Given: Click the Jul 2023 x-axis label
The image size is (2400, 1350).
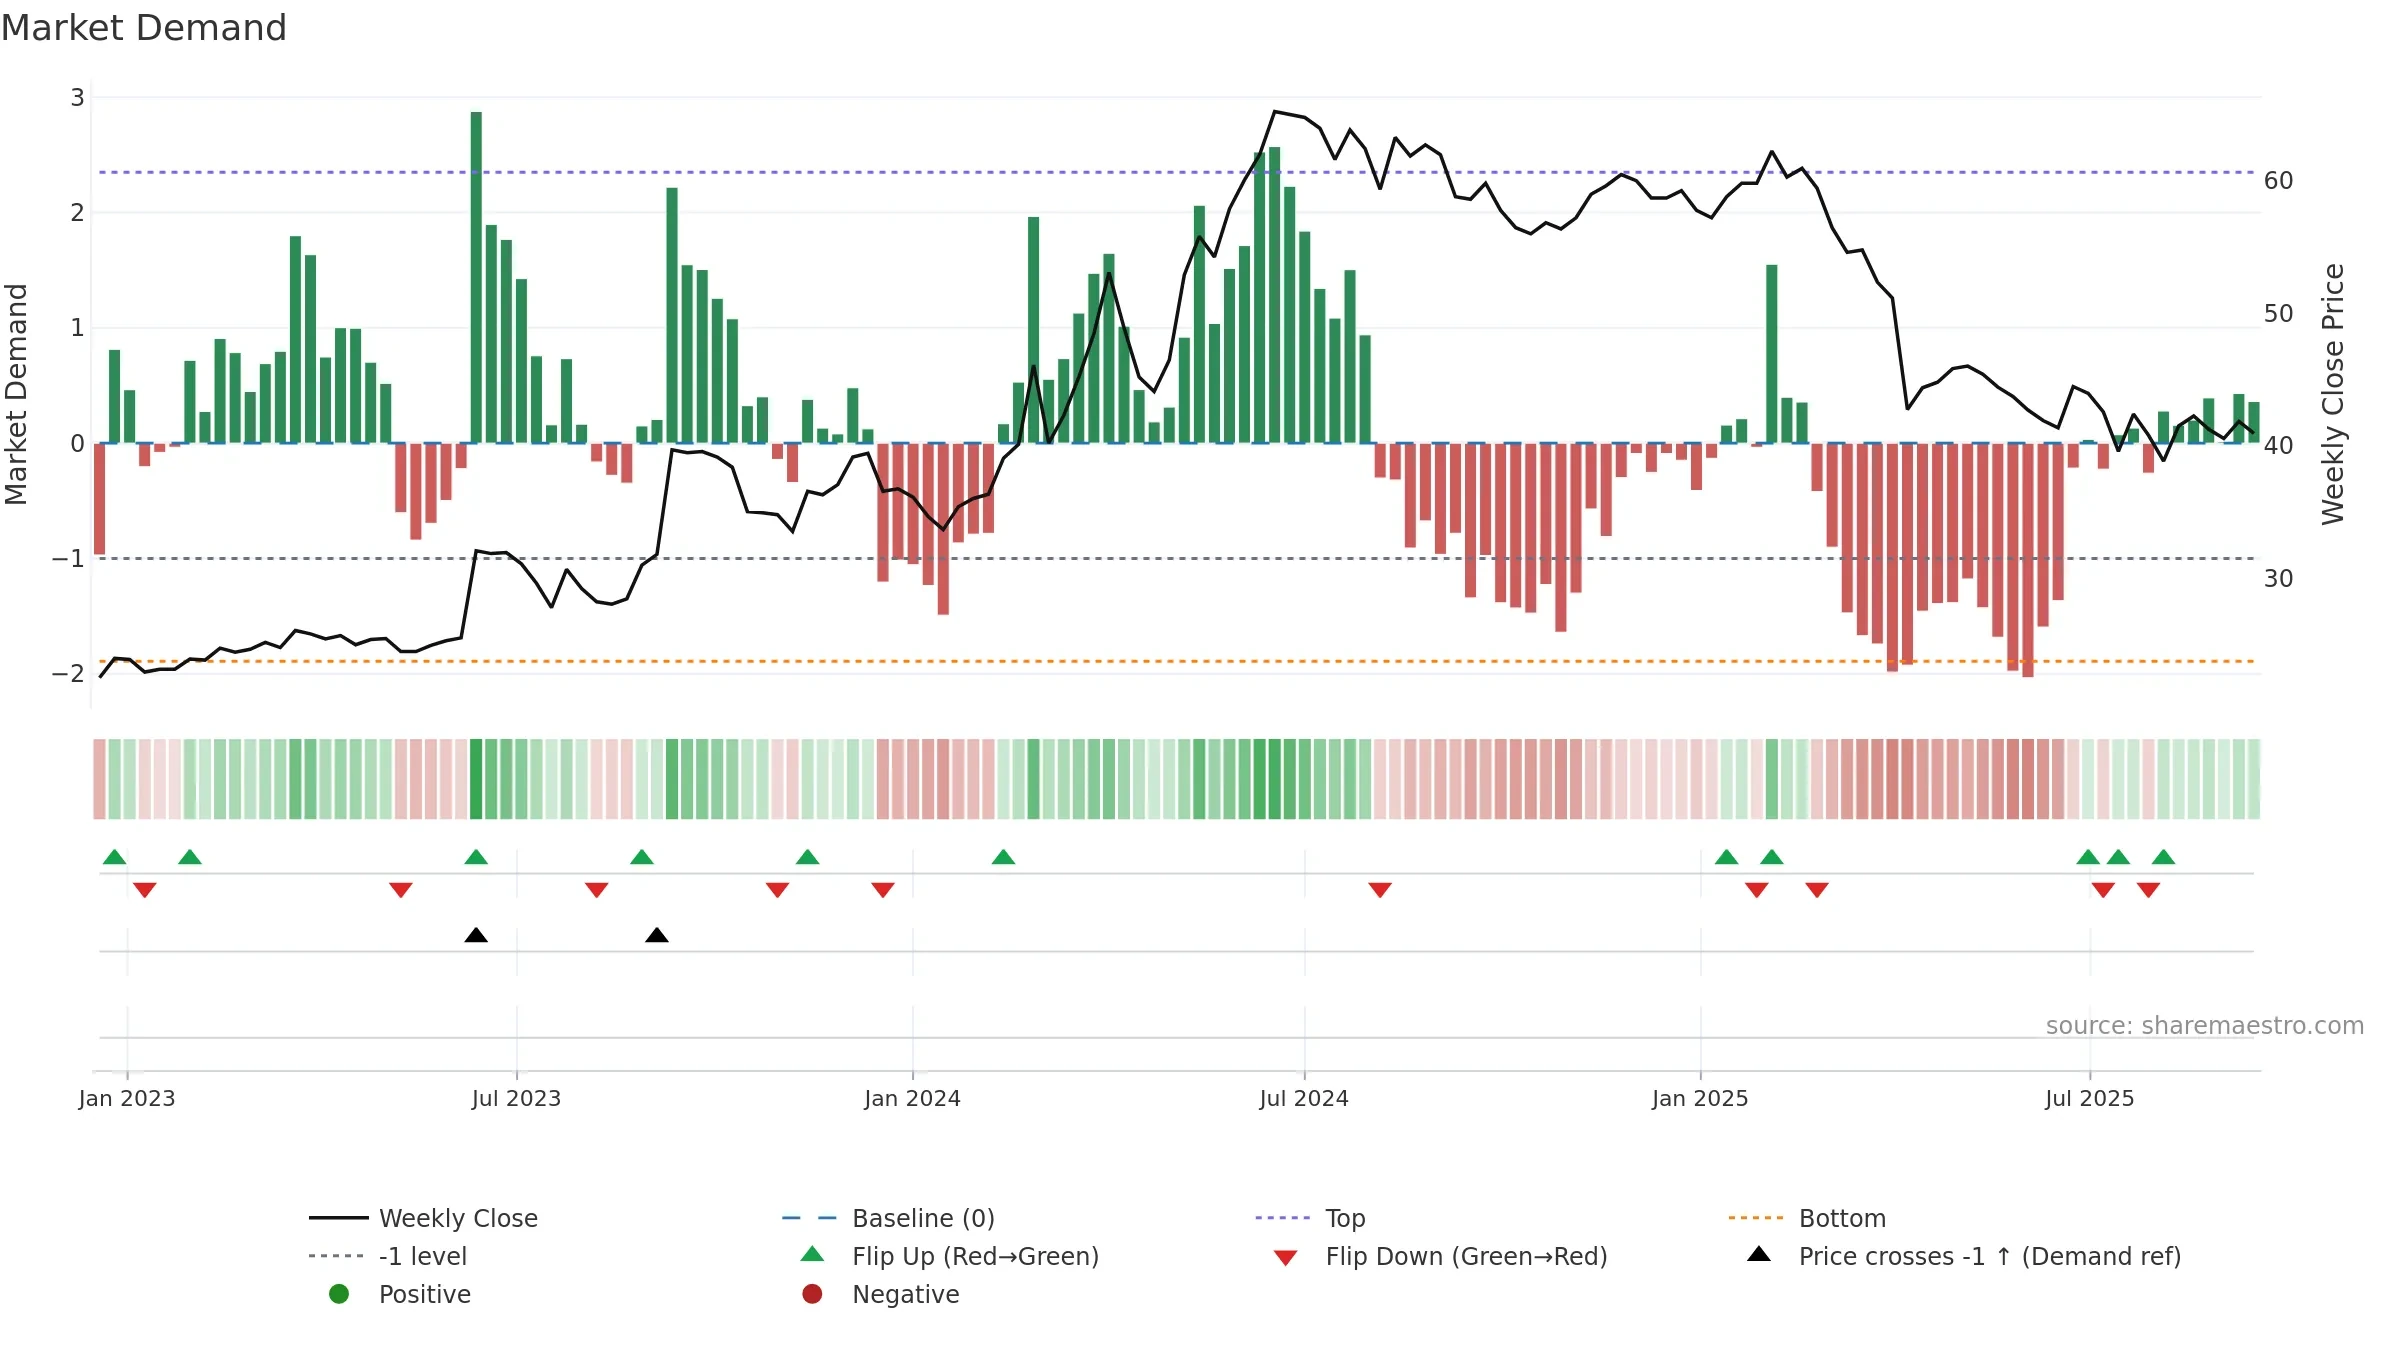Looking at the screenshot, I should [516, 1099].
